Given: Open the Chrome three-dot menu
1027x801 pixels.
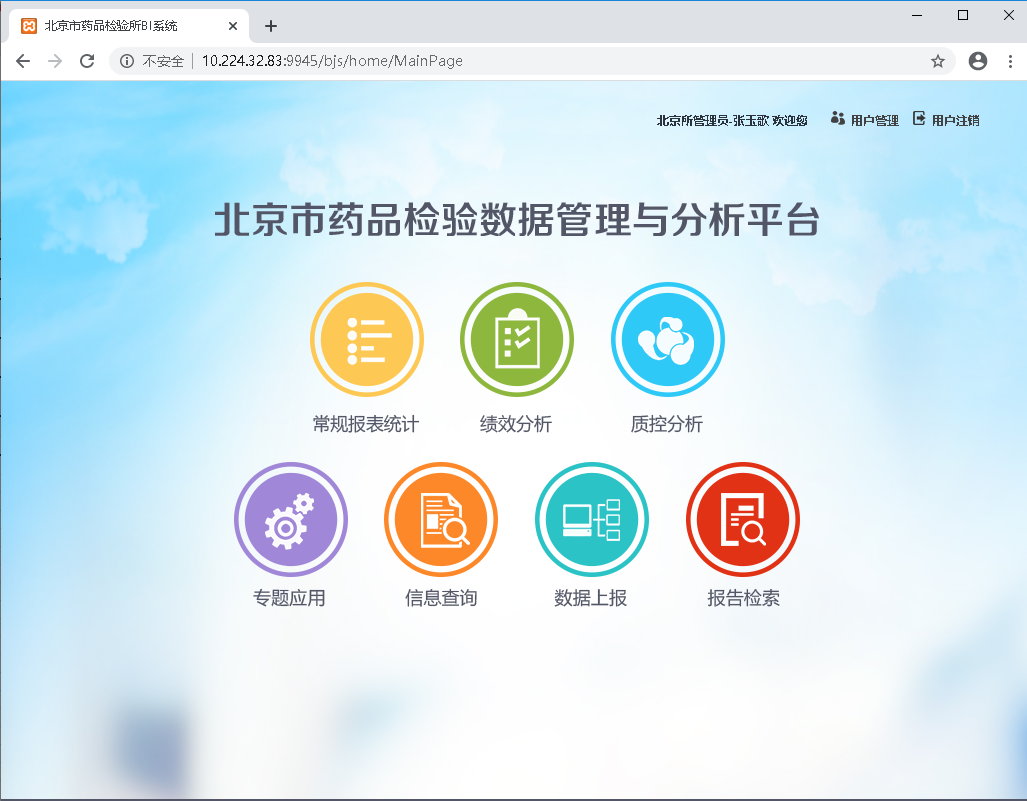Looking at the screenshot, I should 1009,61.
